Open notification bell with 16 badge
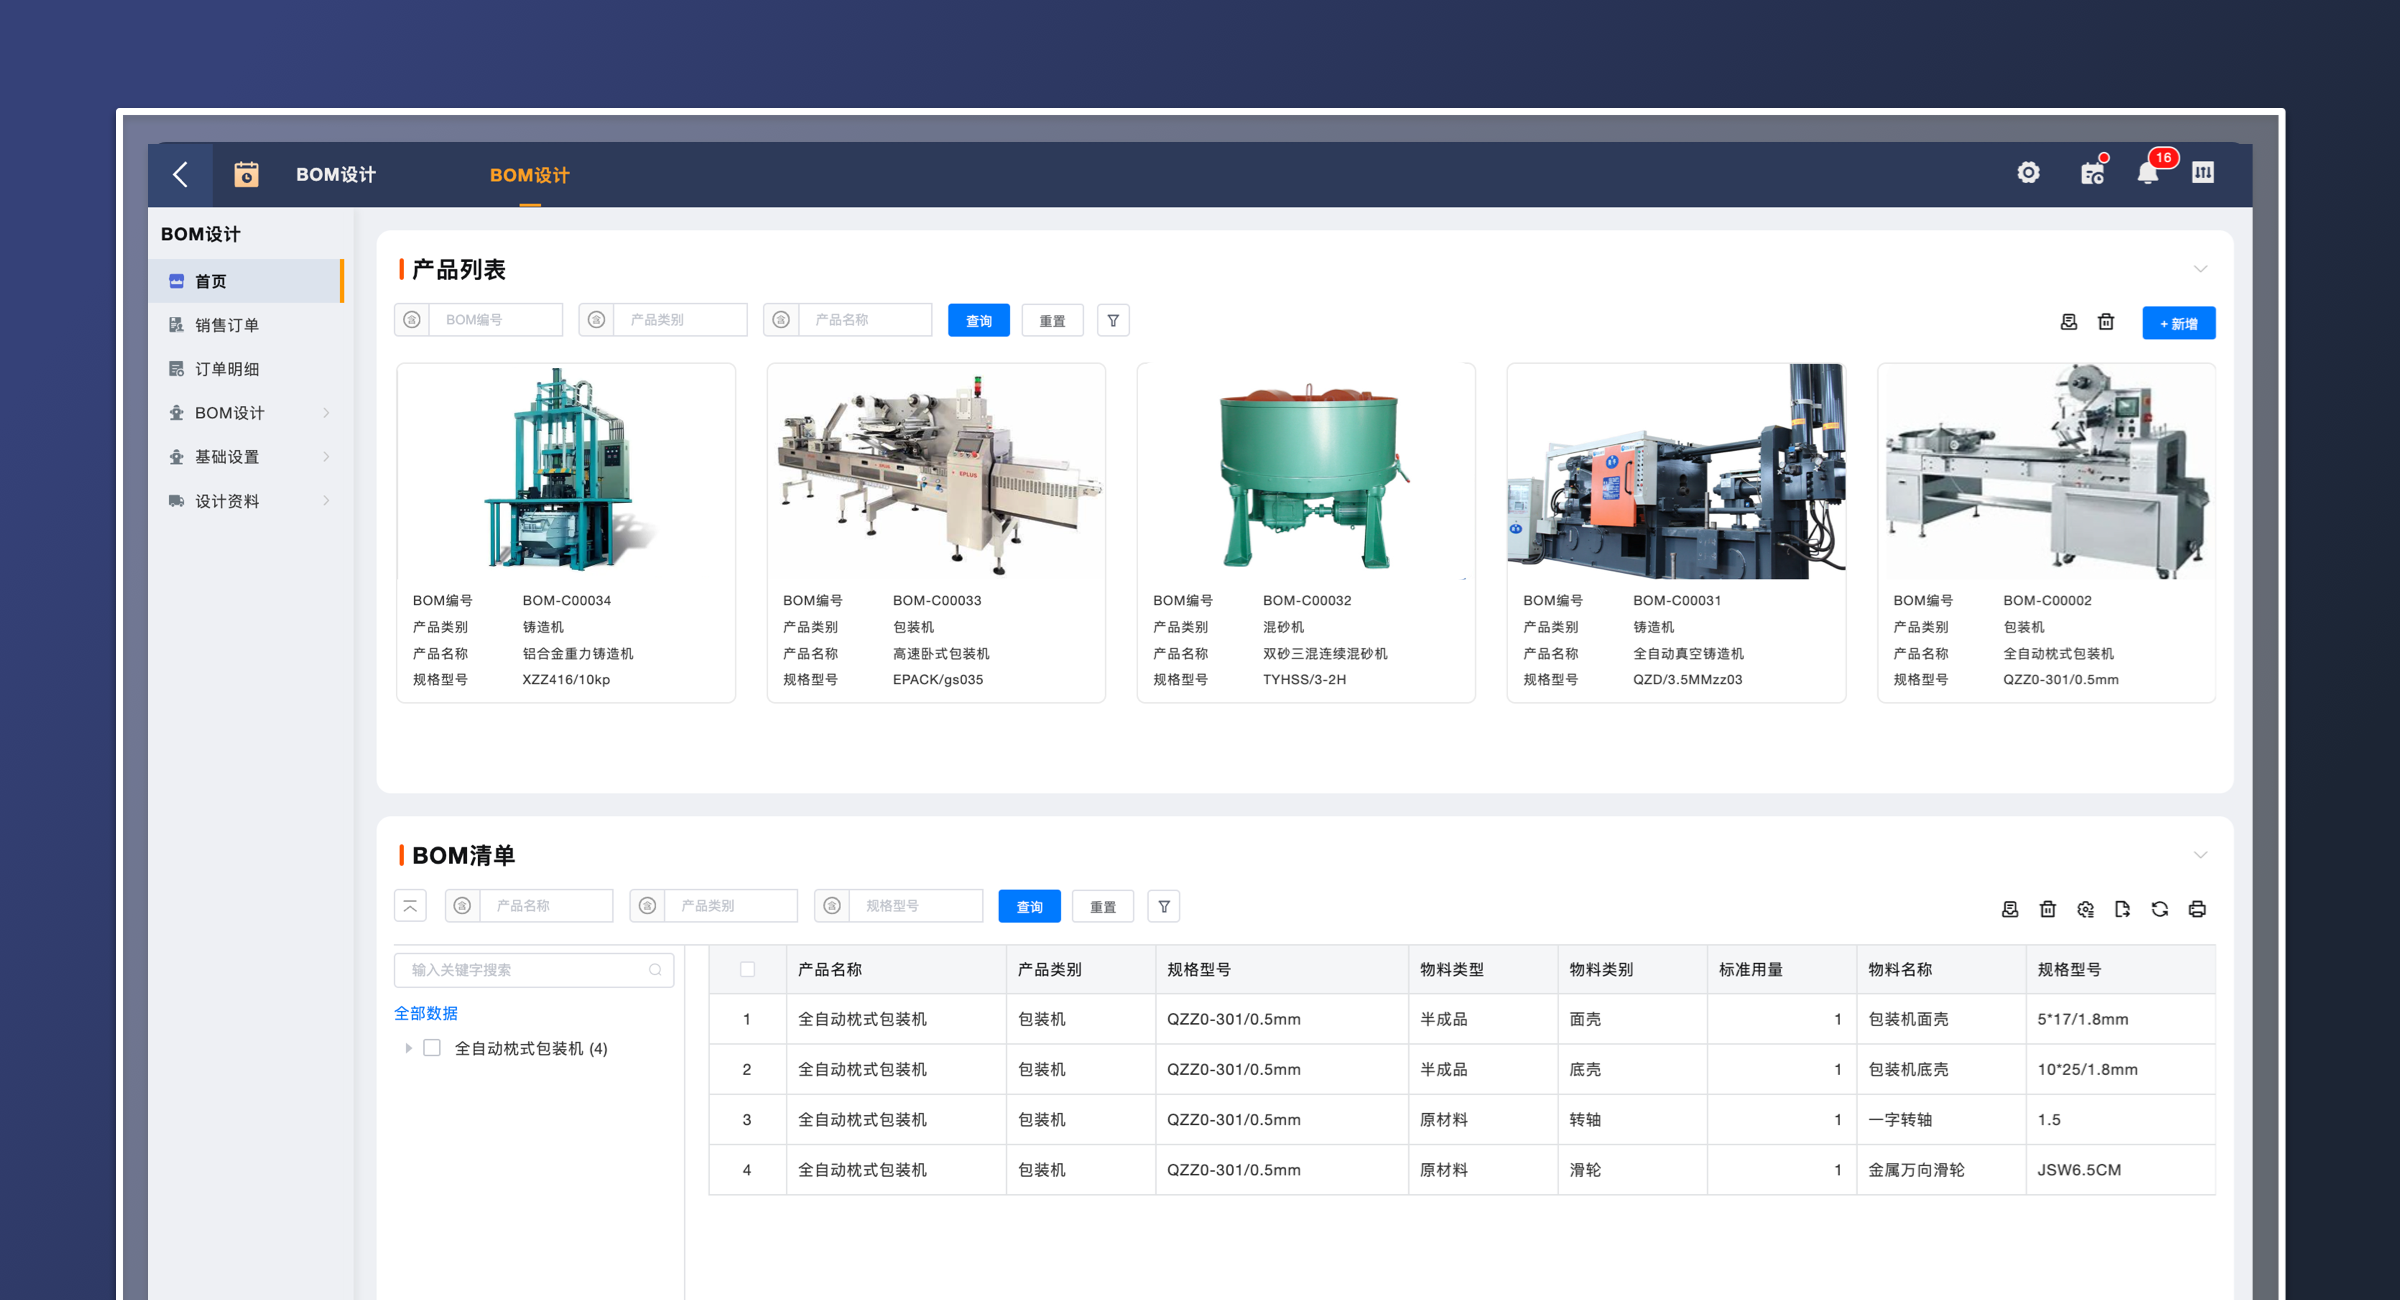 [2147, 173]
